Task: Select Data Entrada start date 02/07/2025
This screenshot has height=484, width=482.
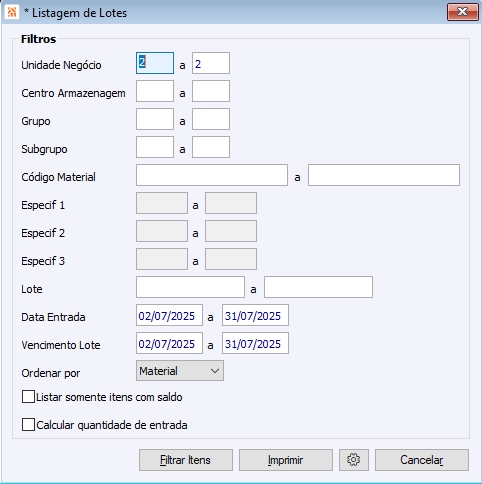Action: coord(169,315)
